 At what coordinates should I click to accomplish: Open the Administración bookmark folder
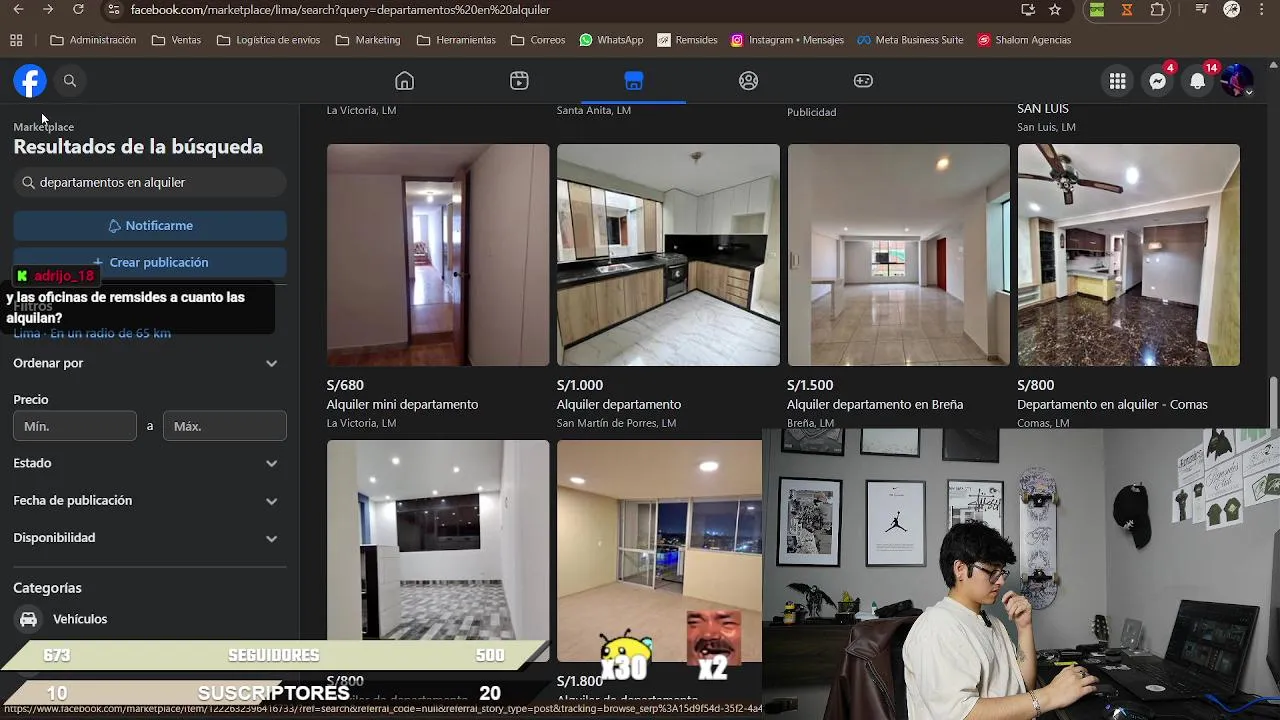pyautogui.click(x=93, y=40)
